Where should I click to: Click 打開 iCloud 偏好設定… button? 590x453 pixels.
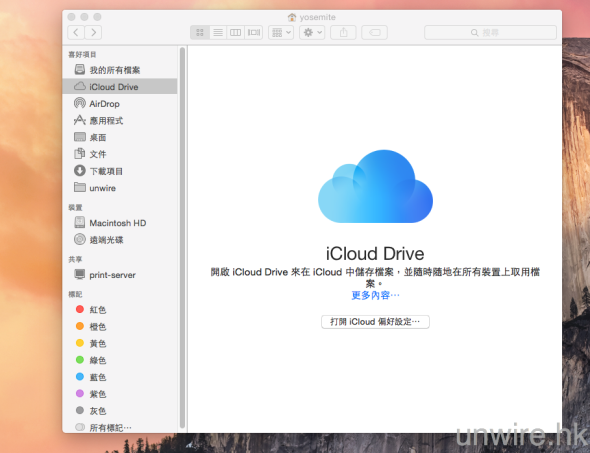pyautogui.click(x=375, y=322)
